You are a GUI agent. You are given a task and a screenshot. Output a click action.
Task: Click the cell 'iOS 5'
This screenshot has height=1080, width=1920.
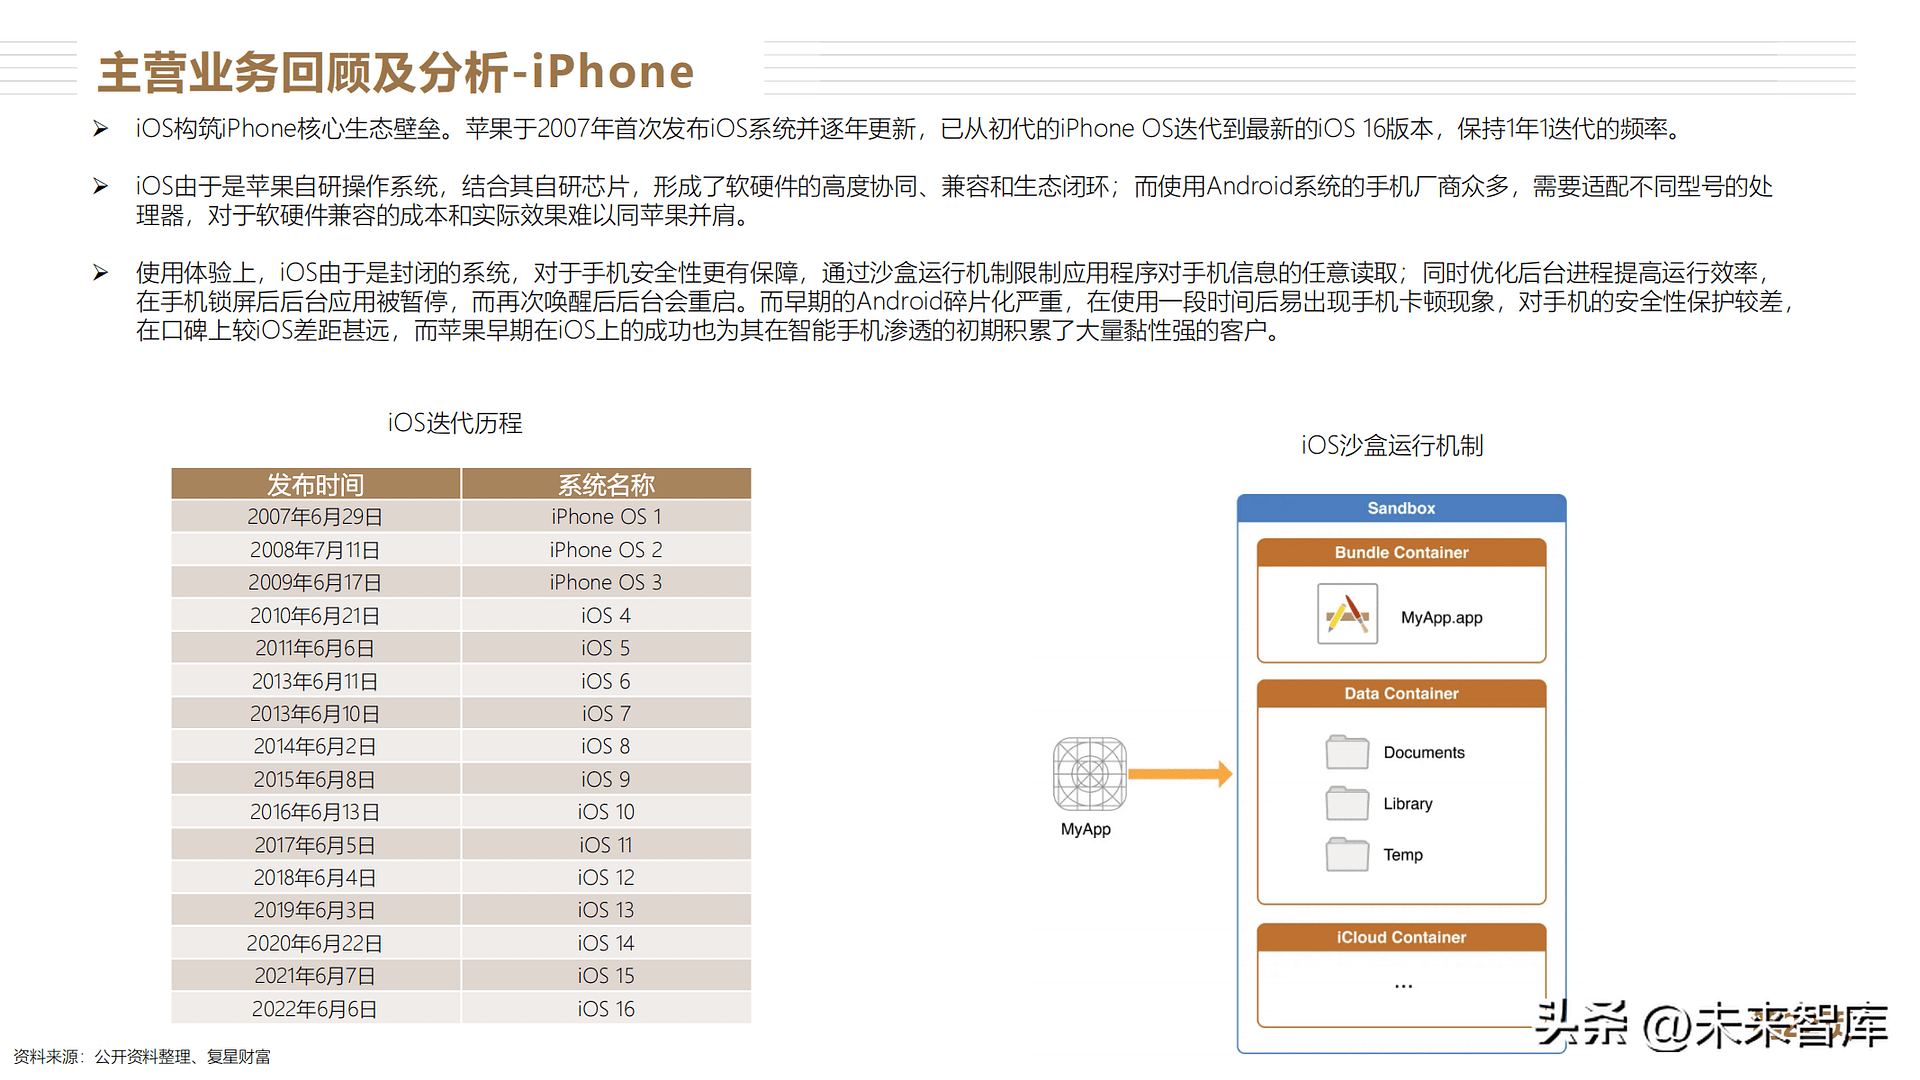point(606,648)
